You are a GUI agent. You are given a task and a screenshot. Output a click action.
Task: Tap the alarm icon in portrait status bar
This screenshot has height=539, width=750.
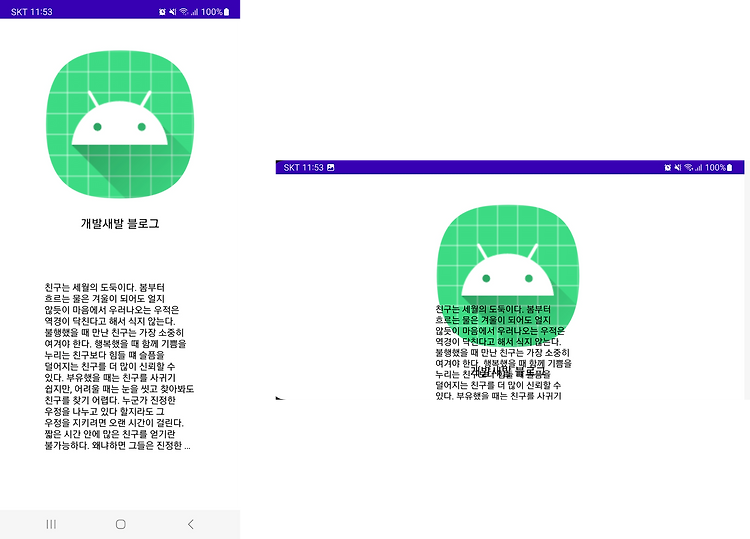click(x=162, y=12)
